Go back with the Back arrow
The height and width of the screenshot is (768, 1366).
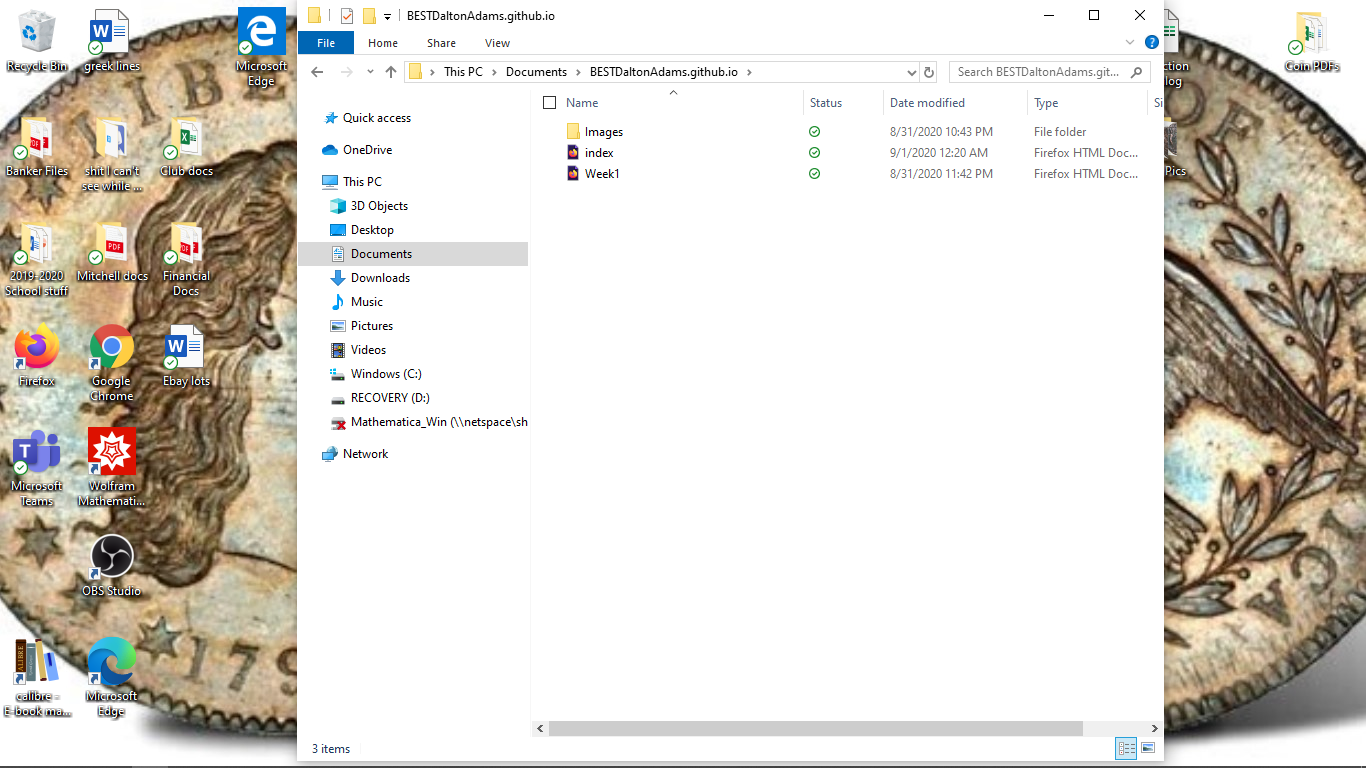(x=317, y=72)
